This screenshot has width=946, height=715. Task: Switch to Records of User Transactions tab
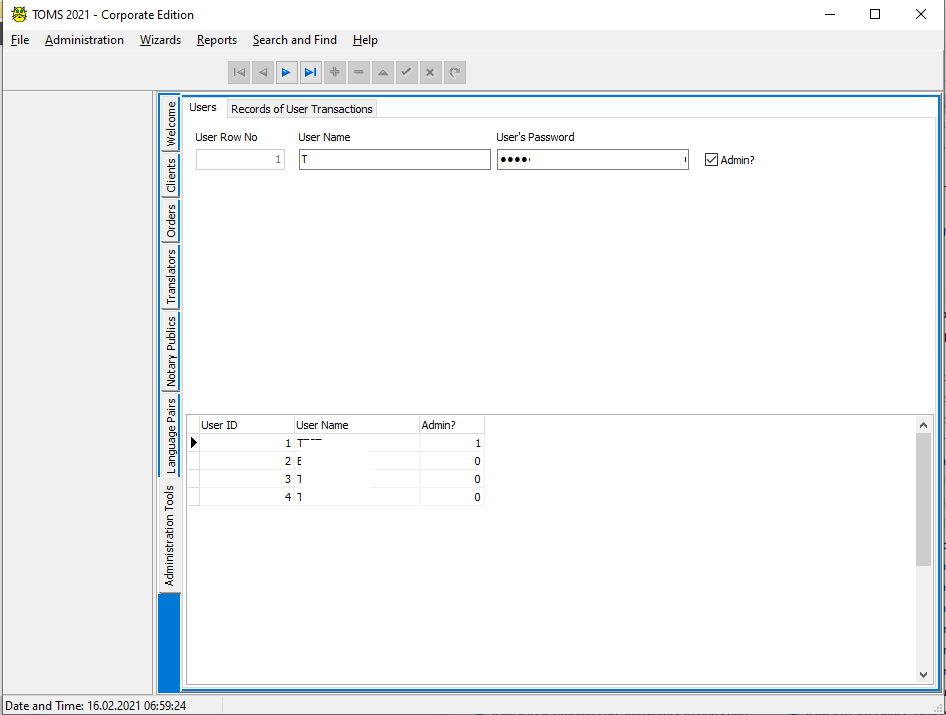coord(301,108)
